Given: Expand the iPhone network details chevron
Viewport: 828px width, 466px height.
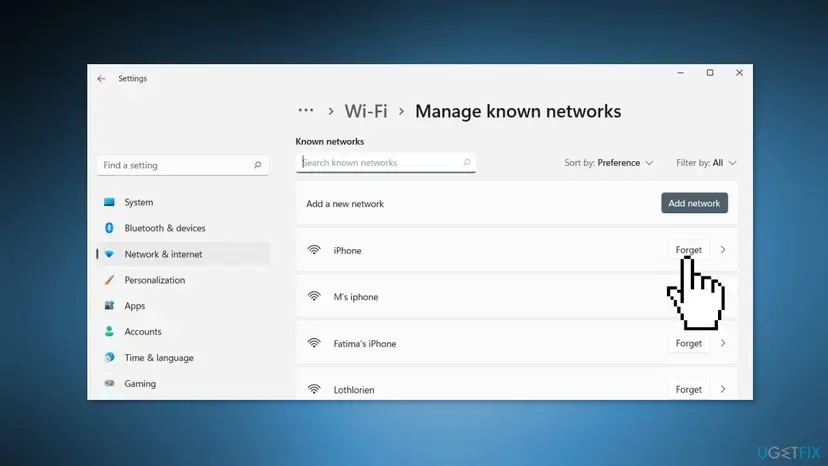Looking at the screenshot, I should click(723, 250).
